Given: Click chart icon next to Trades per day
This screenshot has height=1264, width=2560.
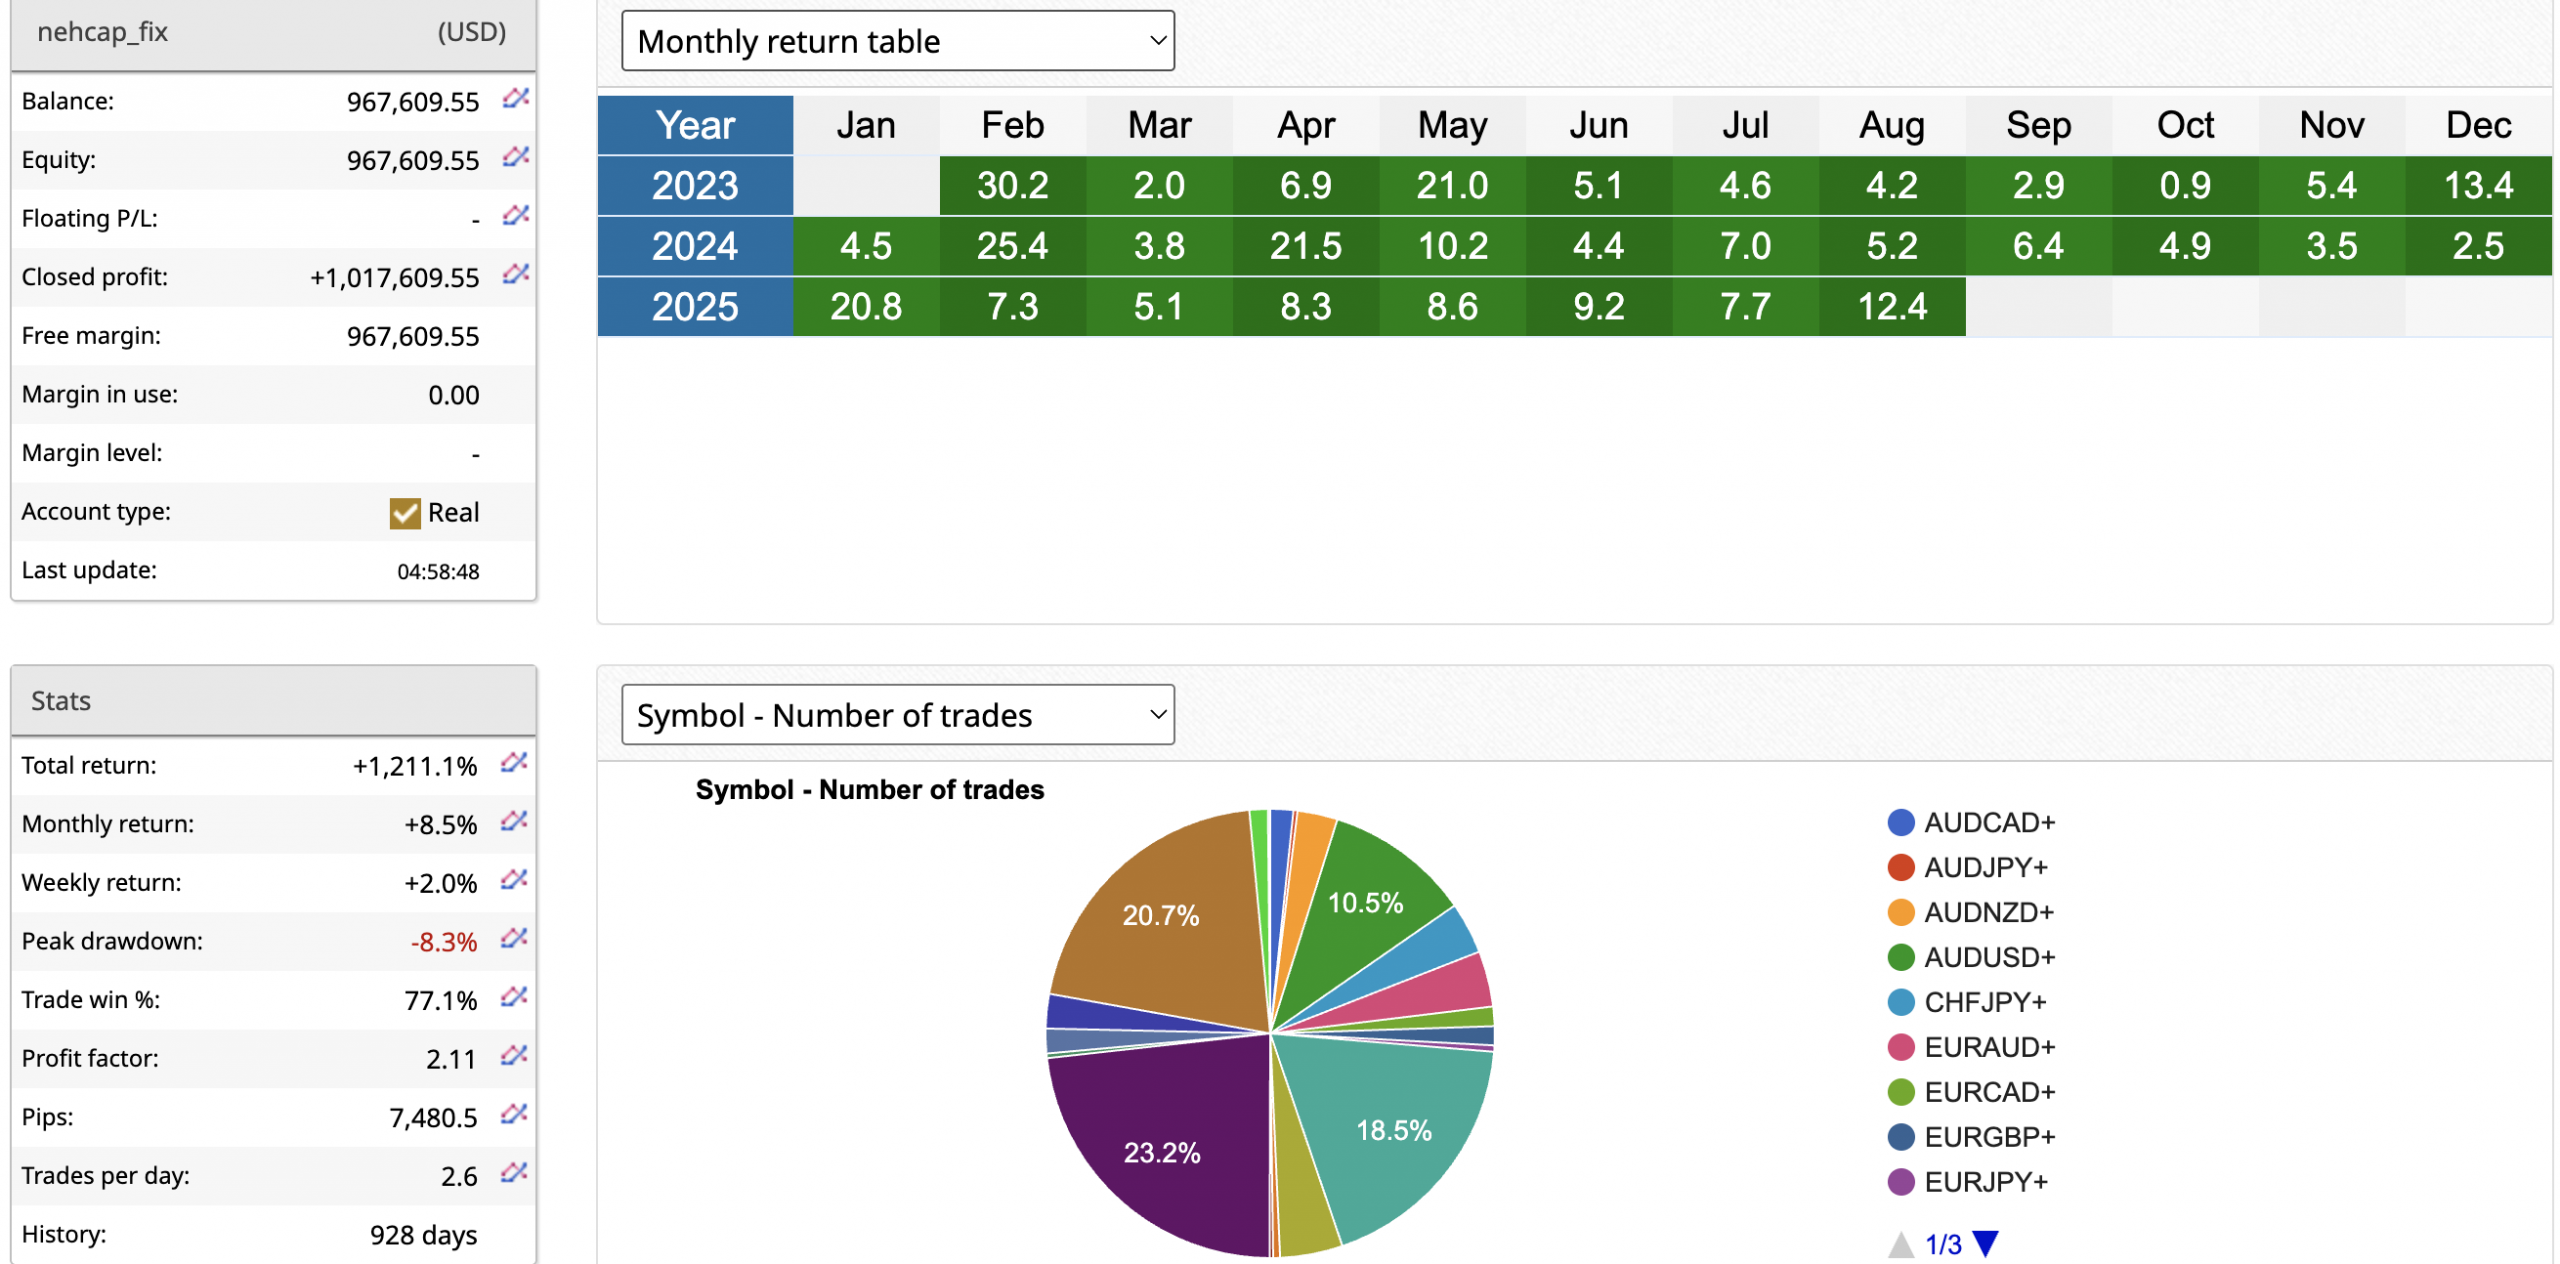Looking at the screenshot, I should [513, 1172].
